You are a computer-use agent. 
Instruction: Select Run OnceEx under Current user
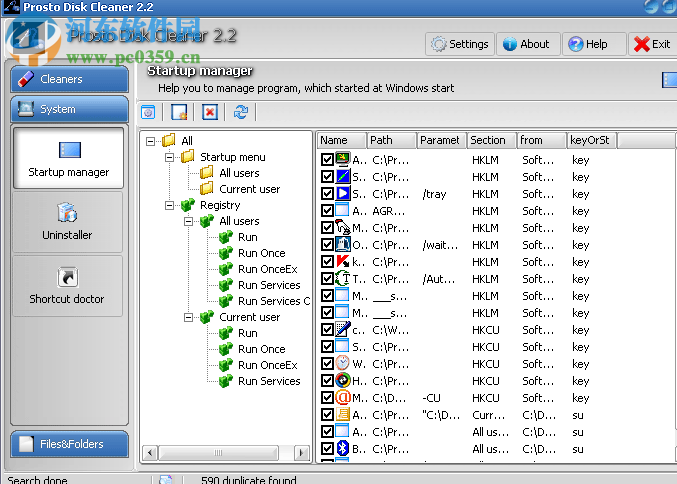tap(268, 365)
